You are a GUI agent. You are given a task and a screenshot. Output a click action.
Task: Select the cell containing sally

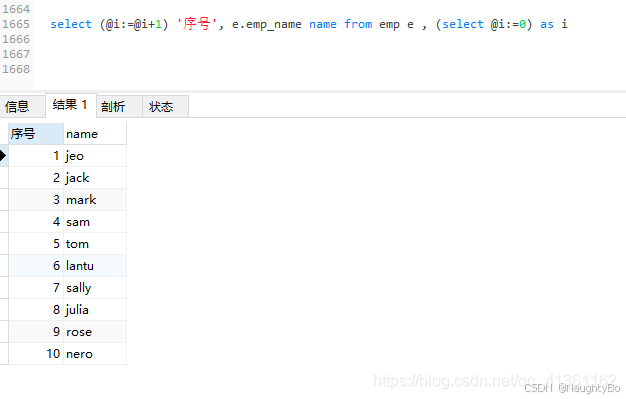tap(95, 288)
